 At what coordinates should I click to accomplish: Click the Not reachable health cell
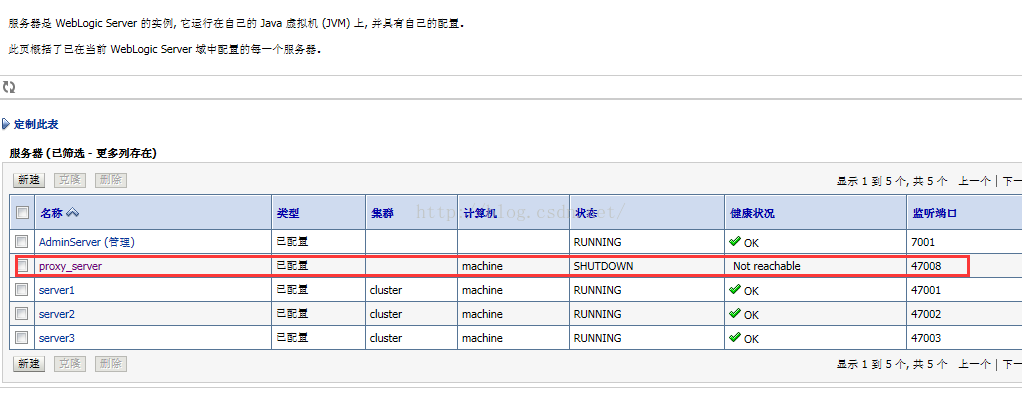[766, 266]
